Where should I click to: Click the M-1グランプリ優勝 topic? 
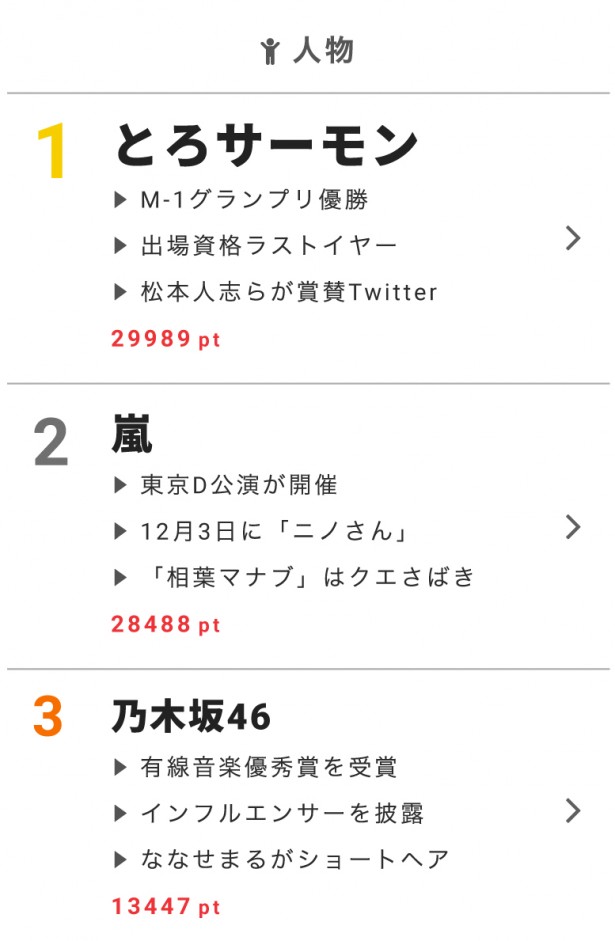click(254, 199)
